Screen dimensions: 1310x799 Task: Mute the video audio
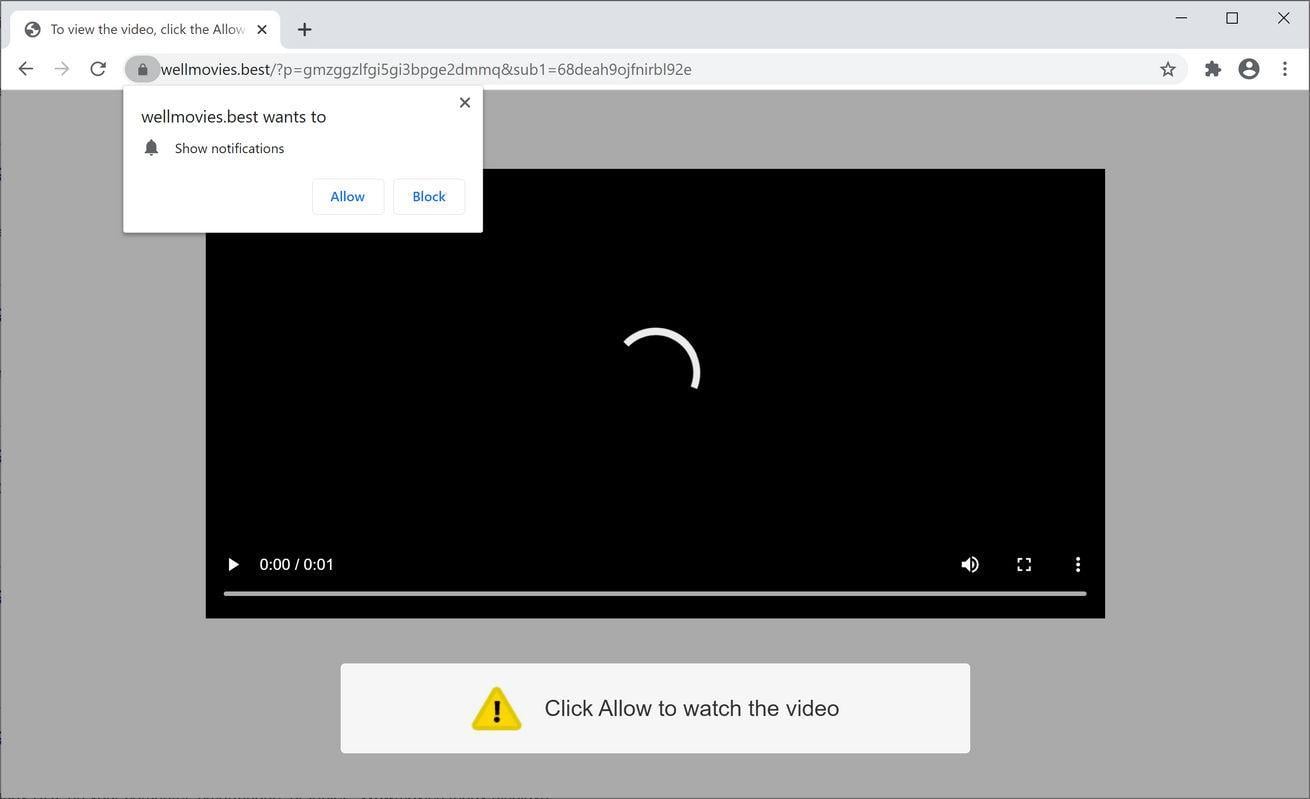click(x=970, y=564)
